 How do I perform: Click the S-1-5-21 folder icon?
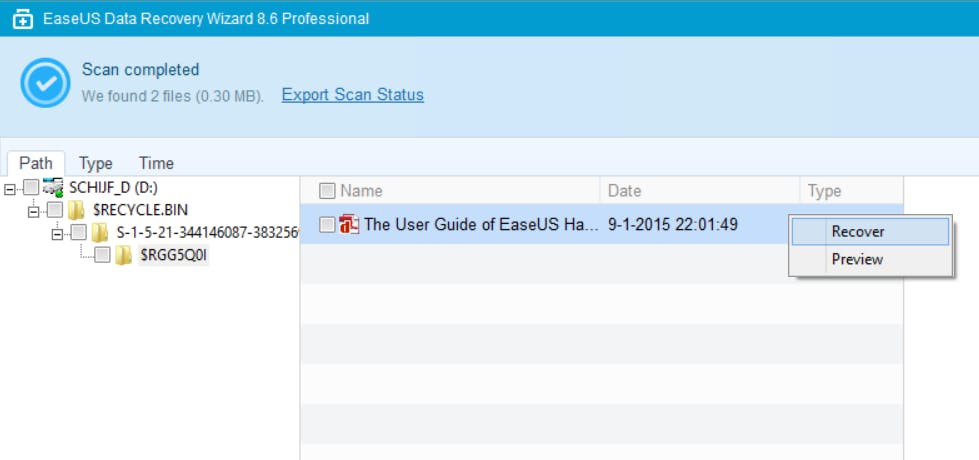click(x=100, y=233)
